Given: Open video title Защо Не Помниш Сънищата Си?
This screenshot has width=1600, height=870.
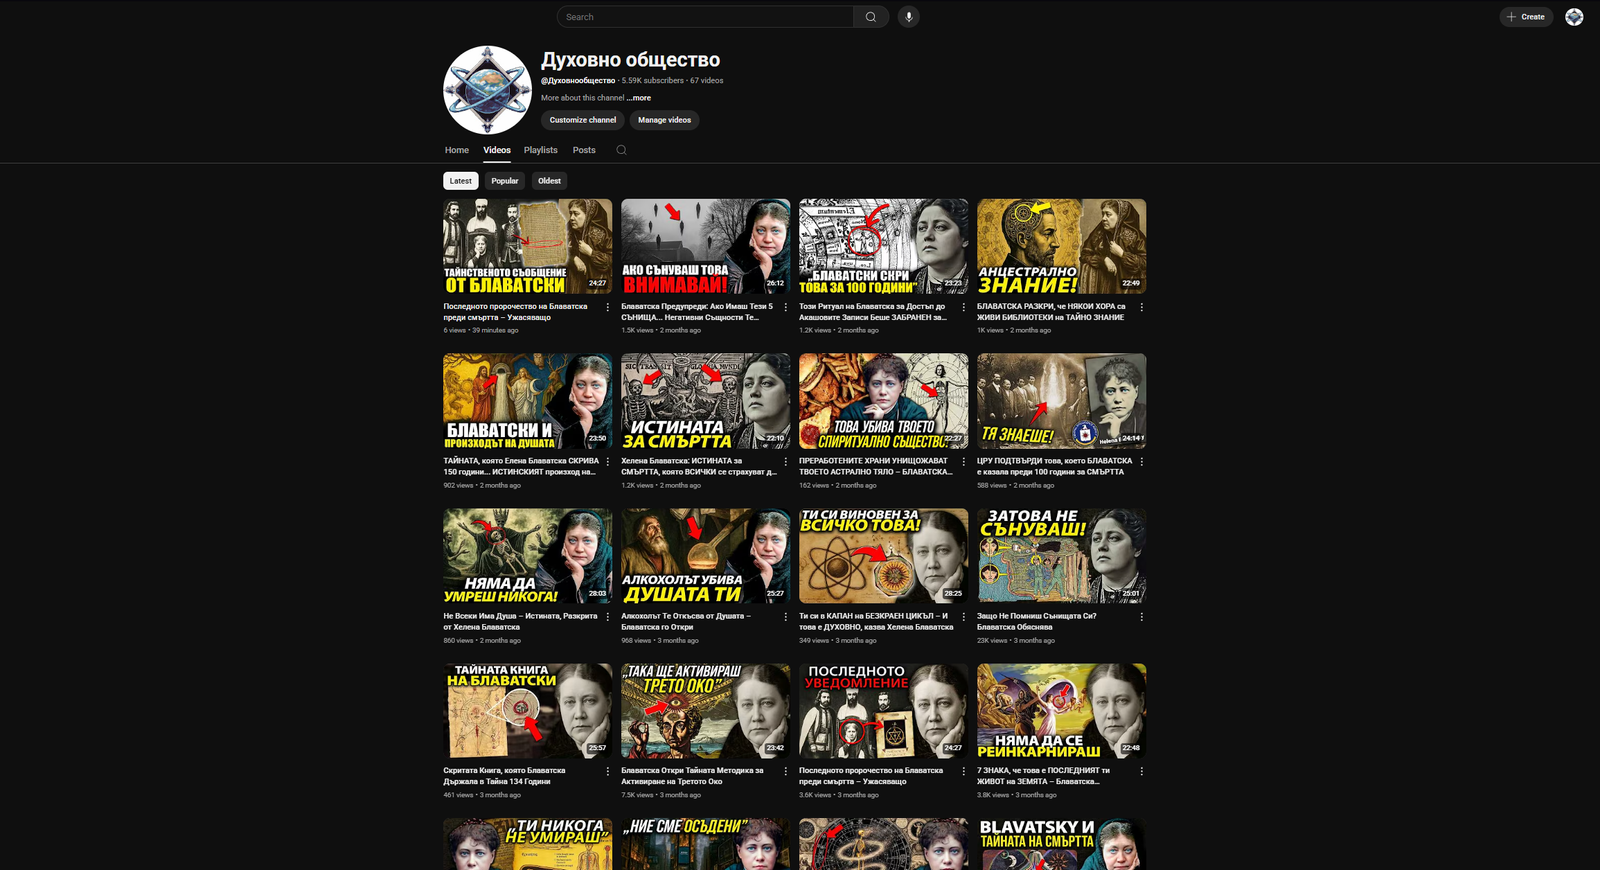Looking at the screenshot, I should (x=1037, y=622).
